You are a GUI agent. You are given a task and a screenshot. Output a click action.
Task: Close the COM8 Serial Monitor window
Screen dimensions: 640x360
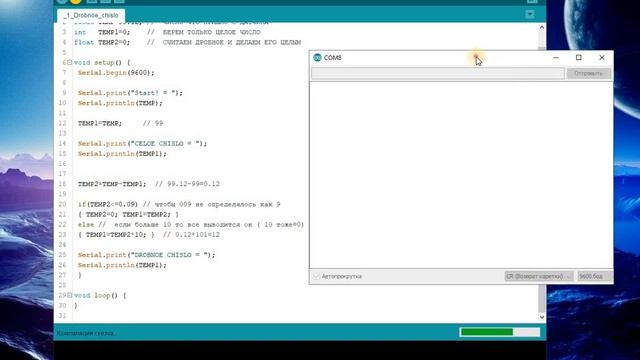602,58
